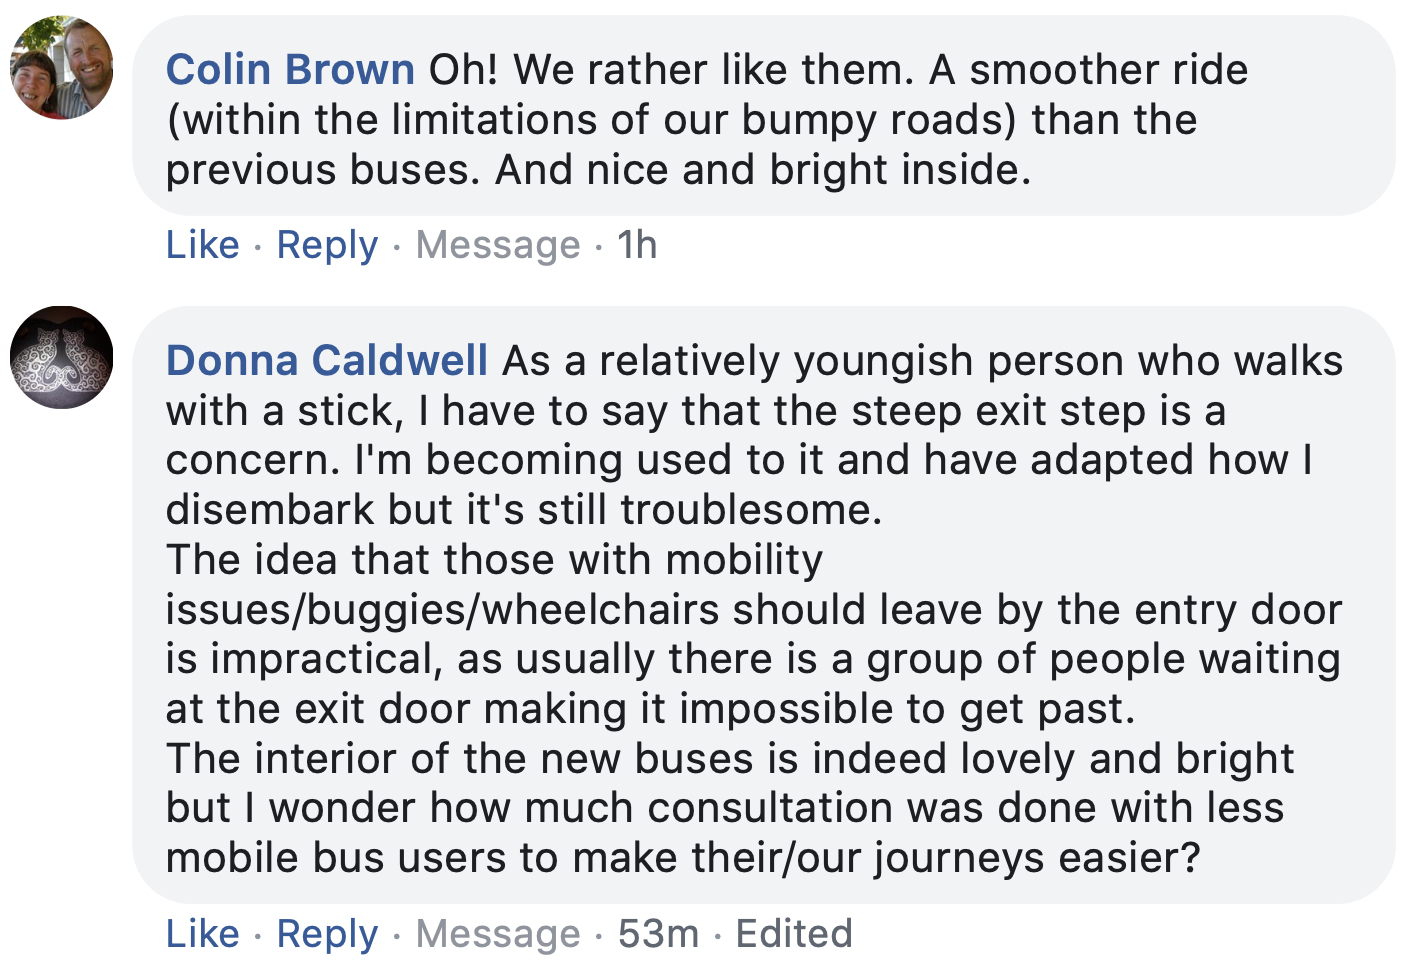Click Colin's comment text about smoother ride
This screenshot has height=978, width=1420.
(x=707, y=120)
